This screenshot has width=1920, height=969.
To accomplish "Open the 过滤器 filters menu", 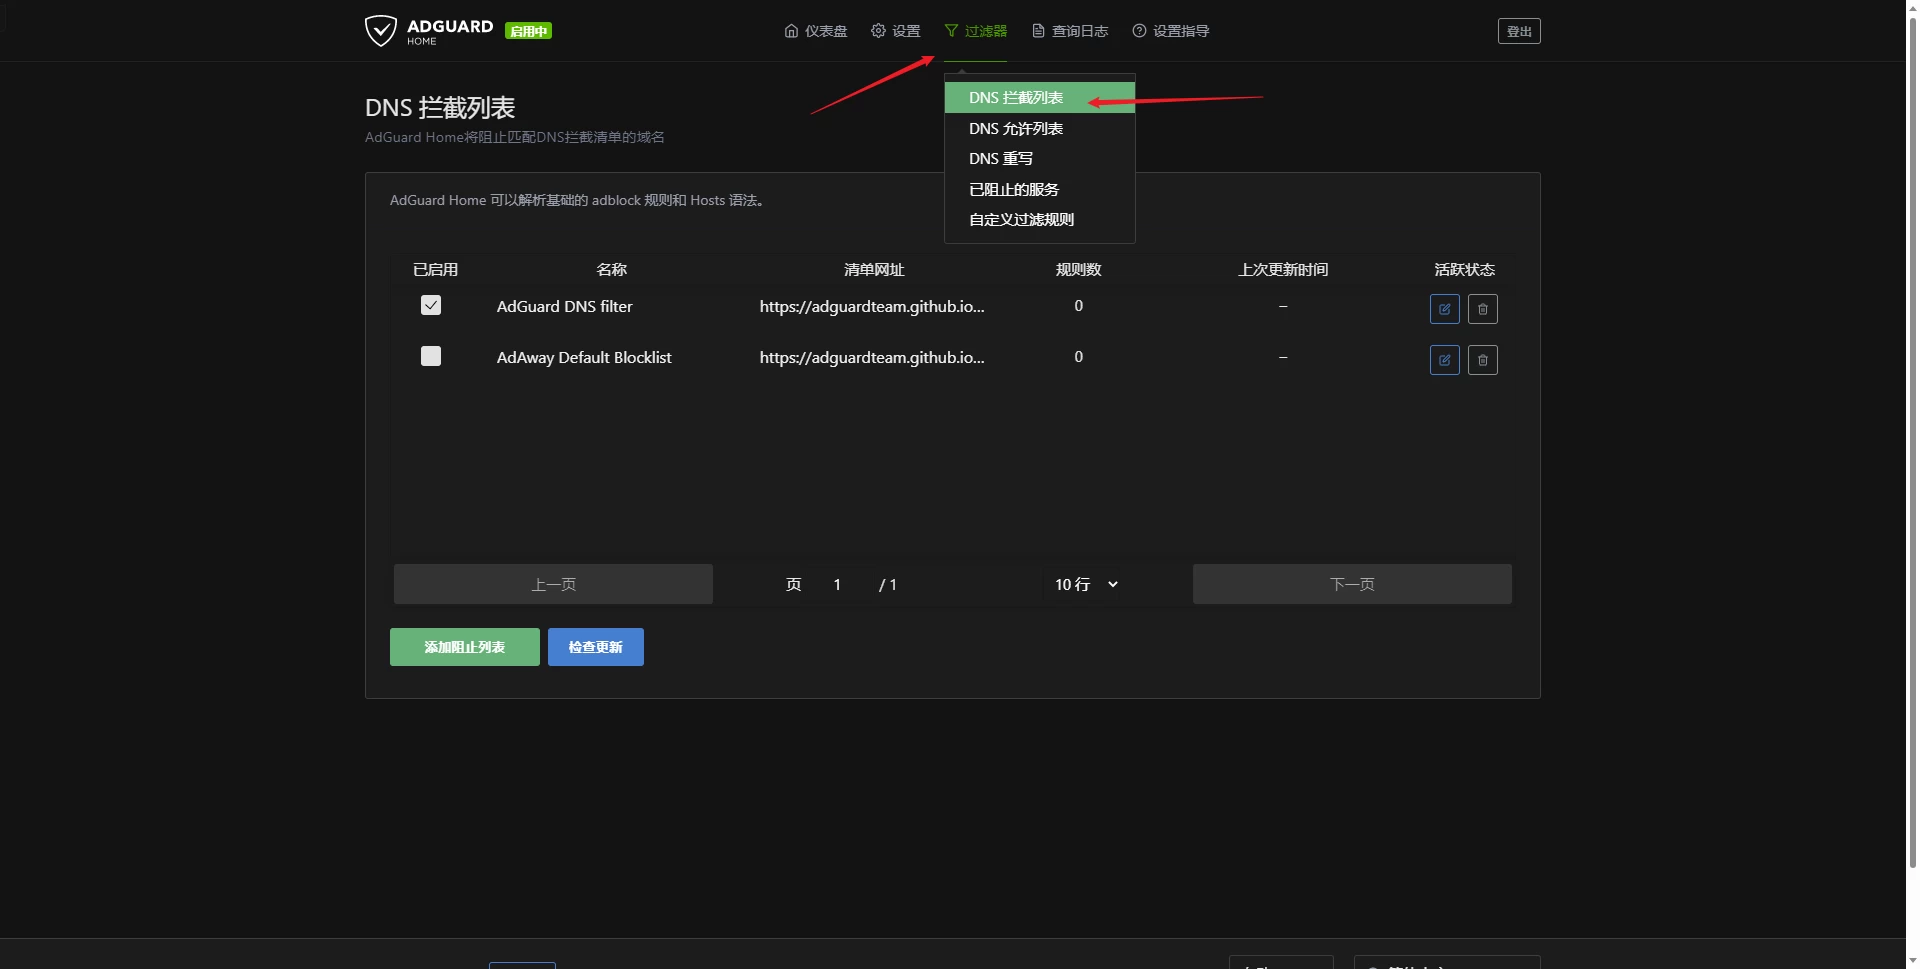I will [x=976, y=31].
